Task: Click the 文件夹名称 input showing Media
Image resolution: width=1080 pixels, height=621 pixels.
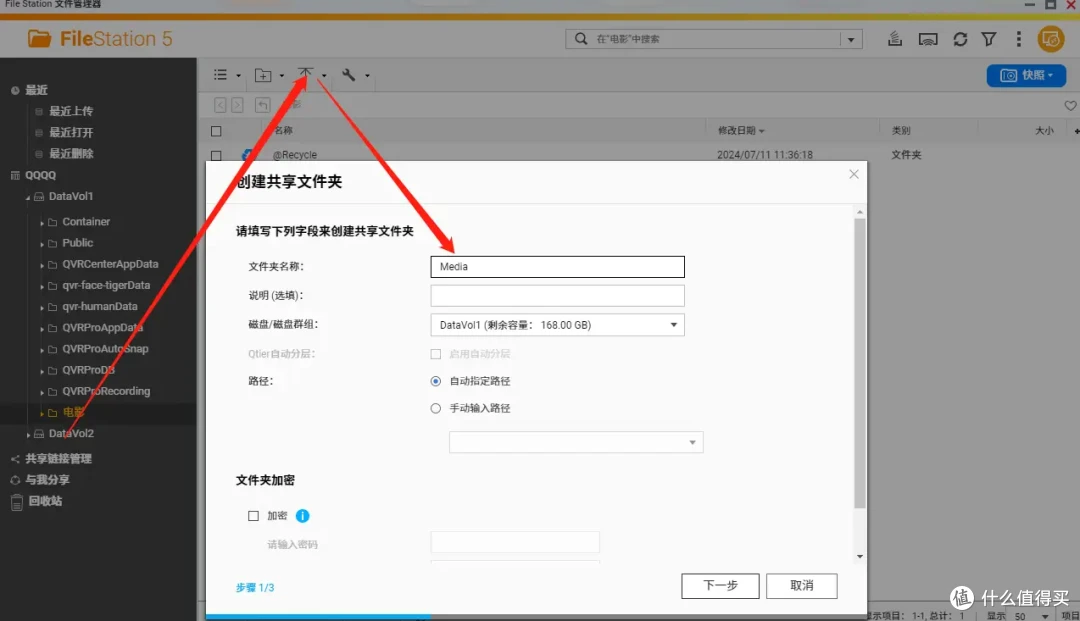Action: pos(557,266)
